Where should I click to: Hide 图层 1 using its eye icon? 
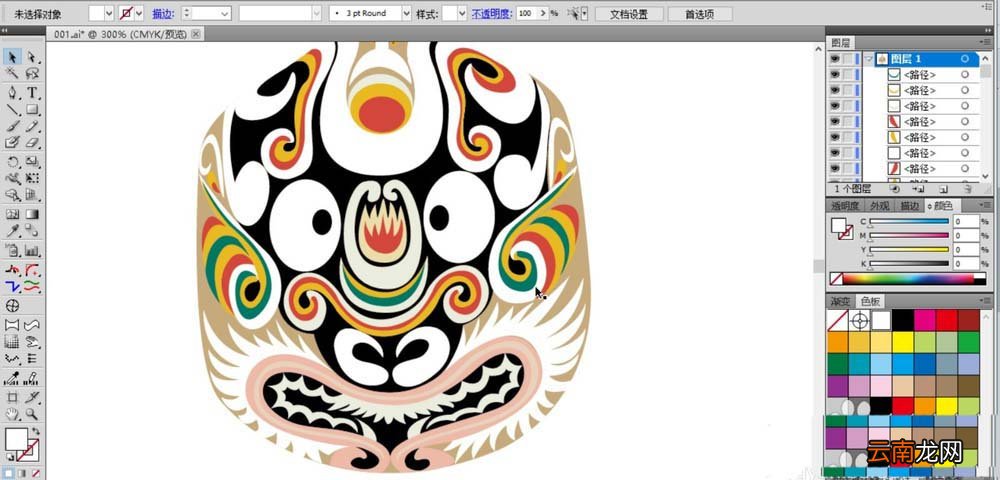pos(835,59)
